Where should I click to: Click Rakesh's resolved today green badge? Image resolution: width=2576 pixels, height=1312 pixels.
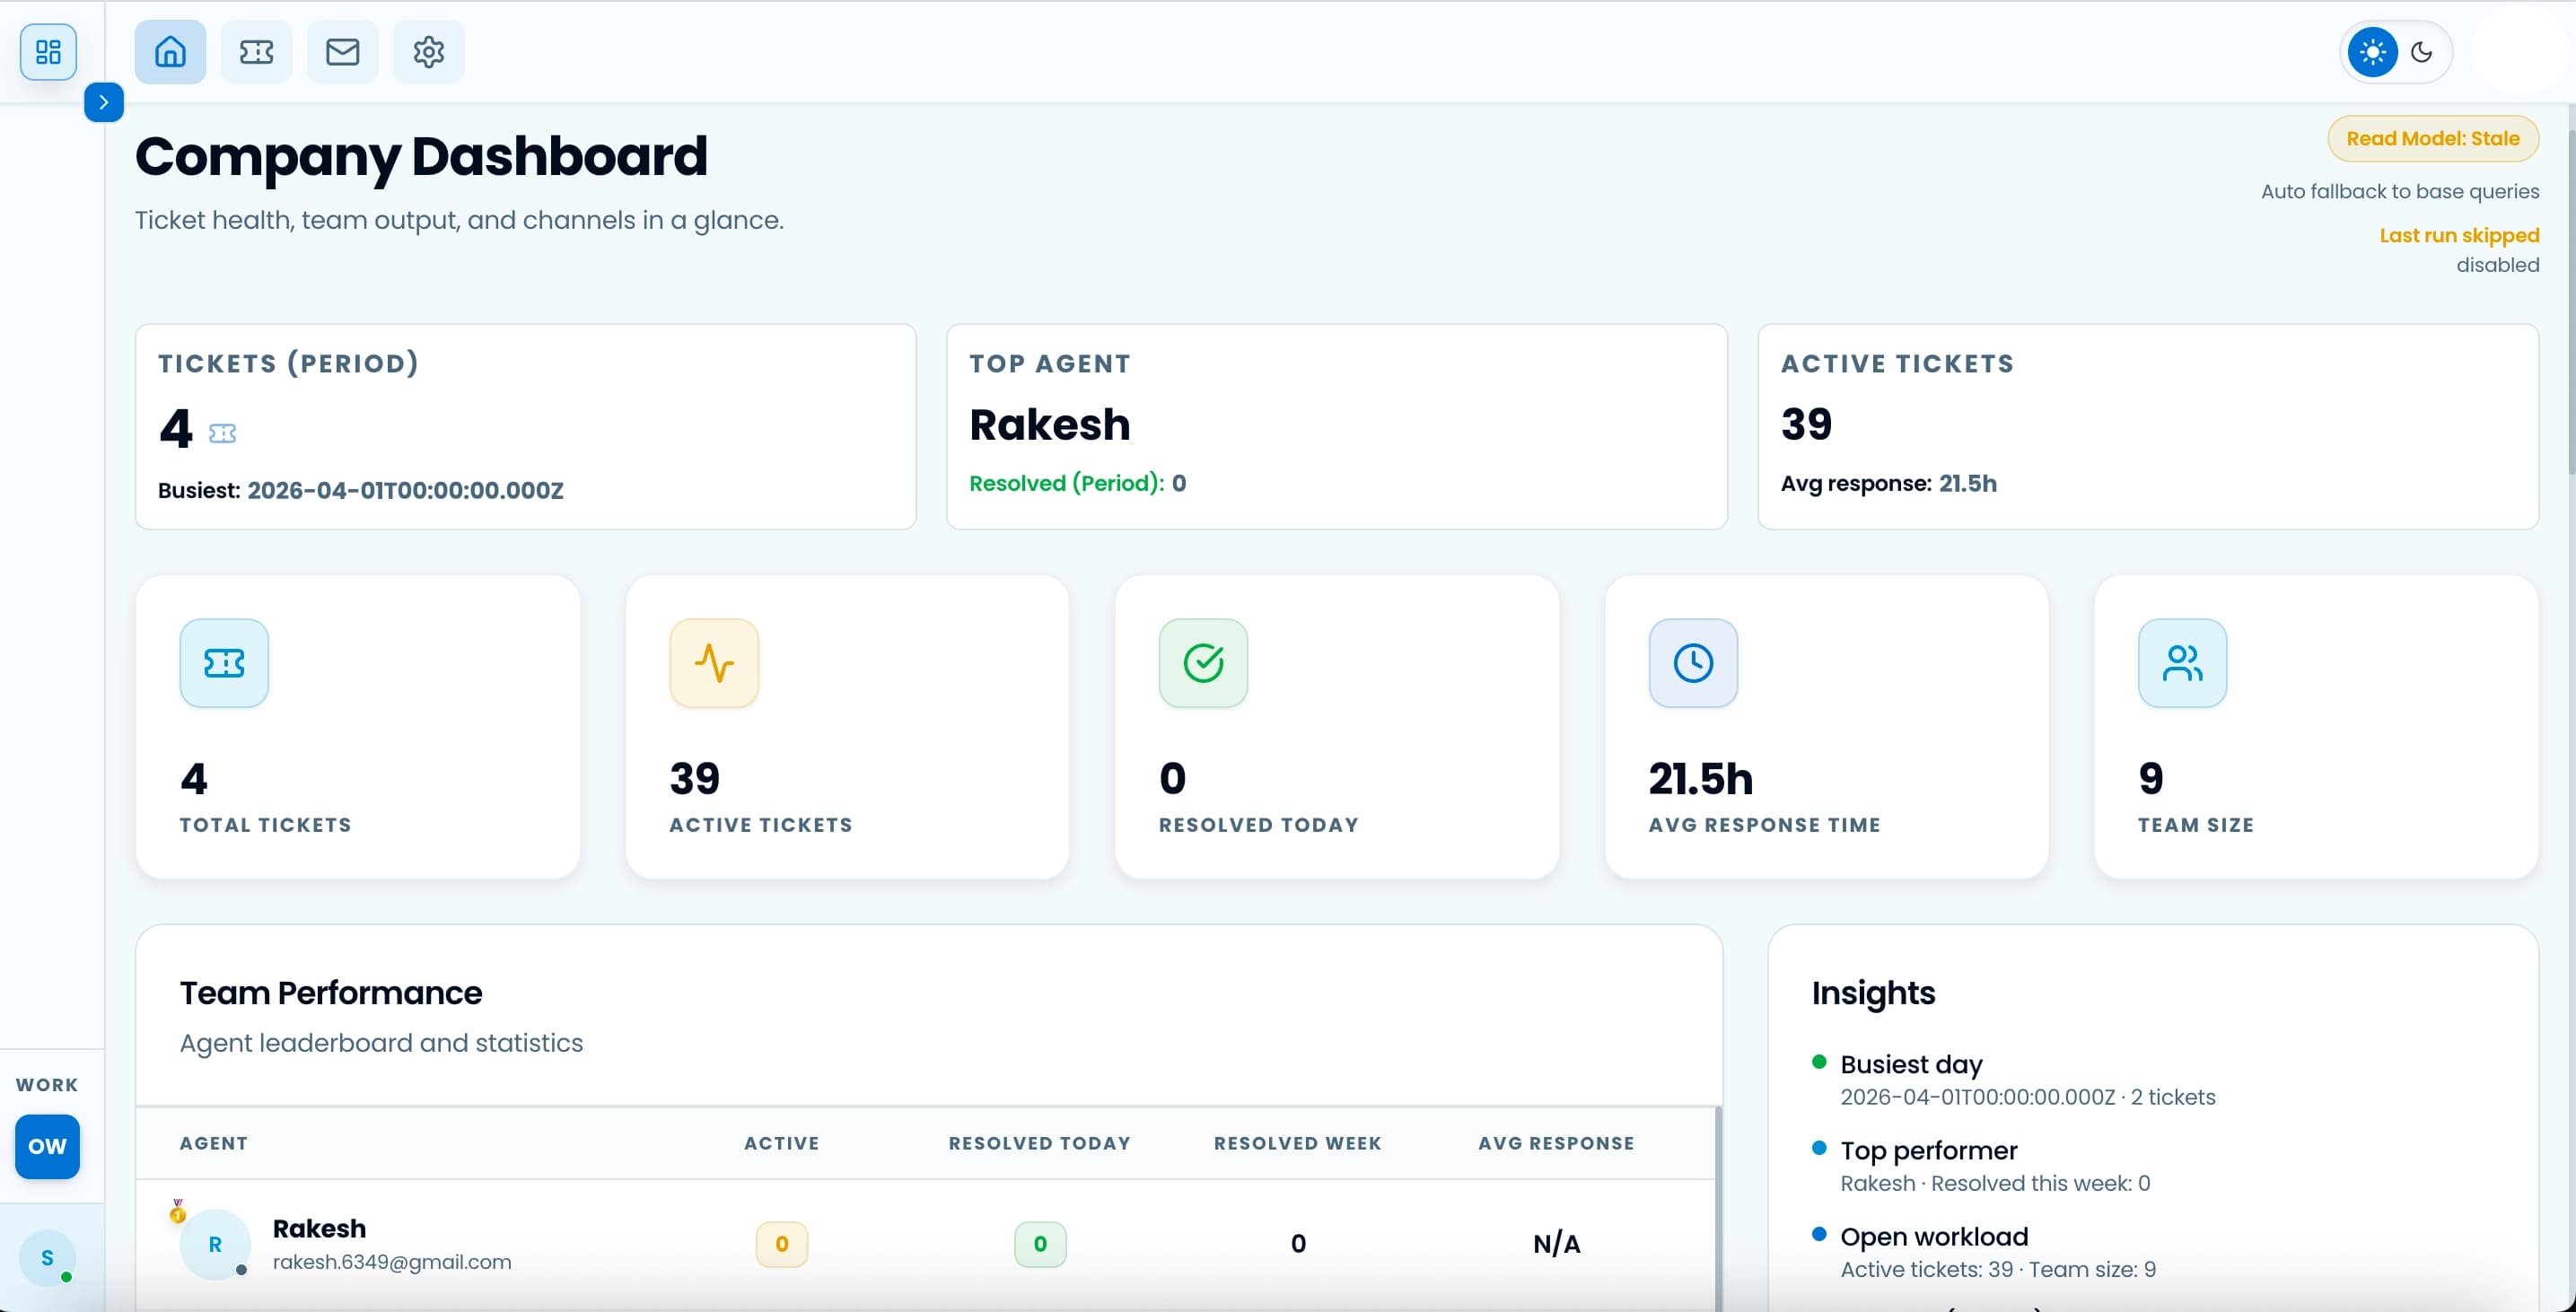(x=1040, y=1244)
